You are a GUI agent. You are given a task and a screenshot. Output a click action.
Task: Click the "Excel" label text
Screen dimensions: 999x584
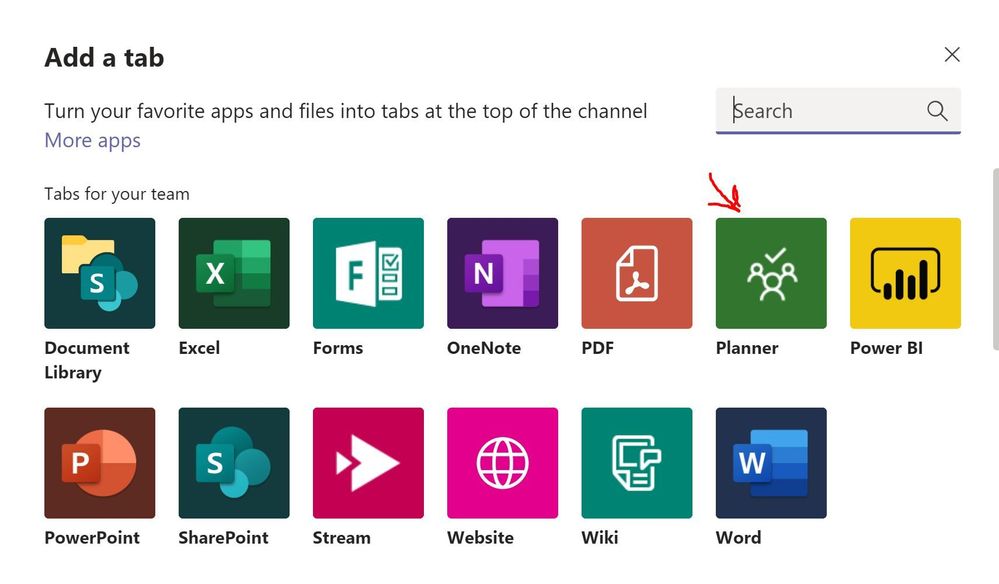tap(199, 348)
